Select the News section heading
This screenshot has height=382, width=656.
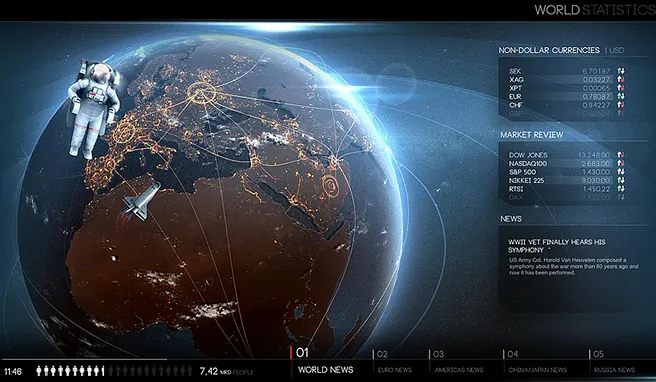tap(511, 219)
